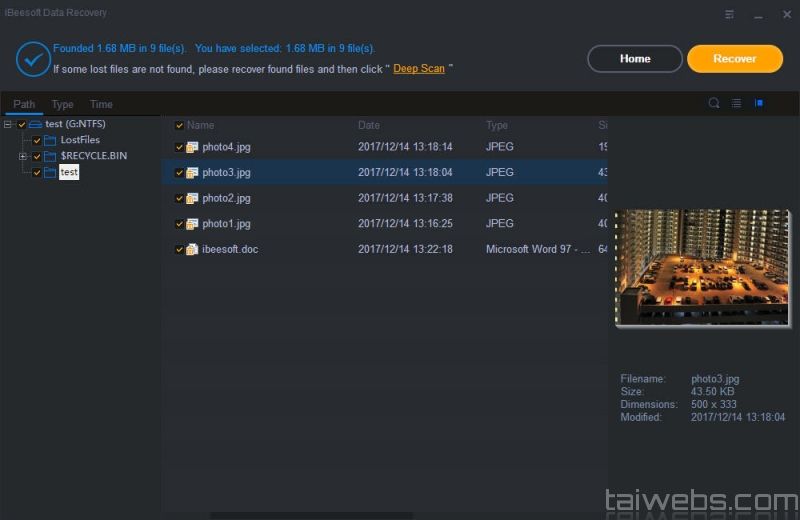
Task: Click the LostFiles folder icon
Action: [x=50, y=140]
